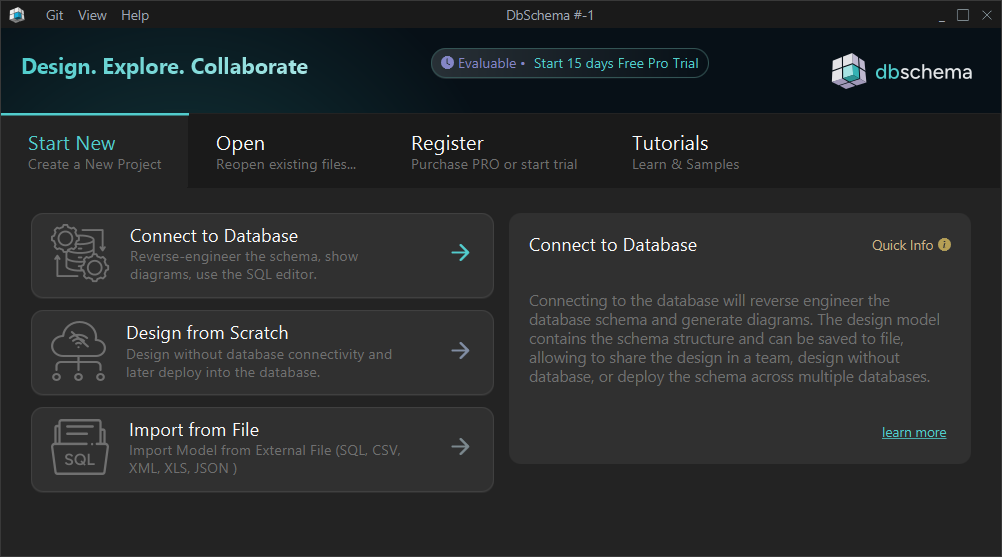This screenshot has height=557, width=1002.
Task: Click the DbSchema app icon in title bar
Action: [x=17, y=15]
